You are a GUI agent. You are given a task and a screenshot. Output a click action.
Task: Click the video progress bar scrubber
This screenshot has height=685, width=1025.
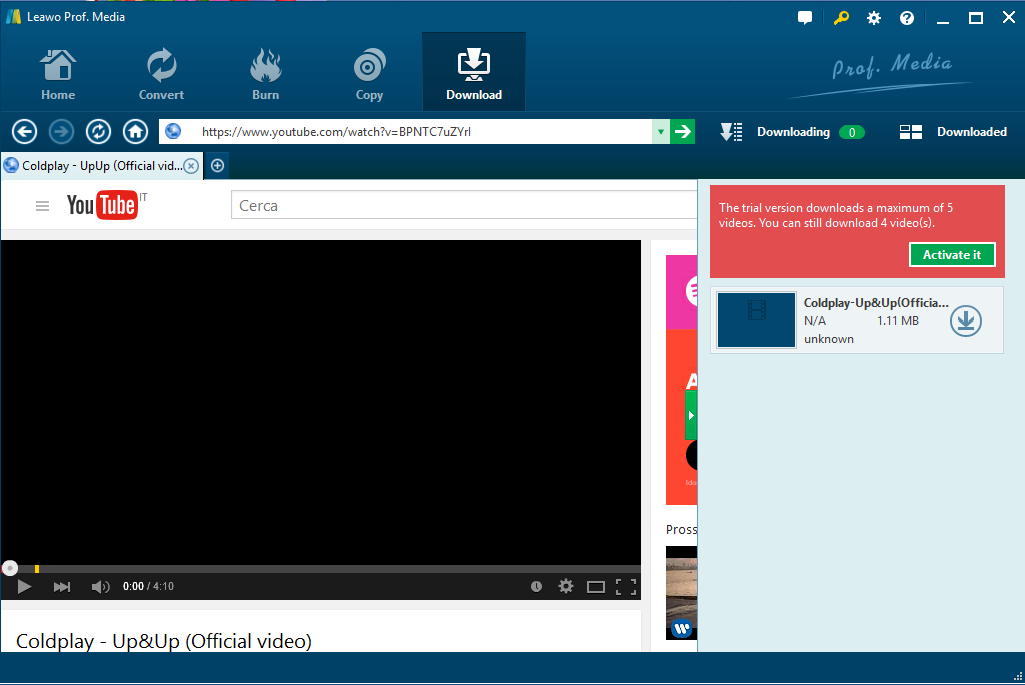coord(10,568)
